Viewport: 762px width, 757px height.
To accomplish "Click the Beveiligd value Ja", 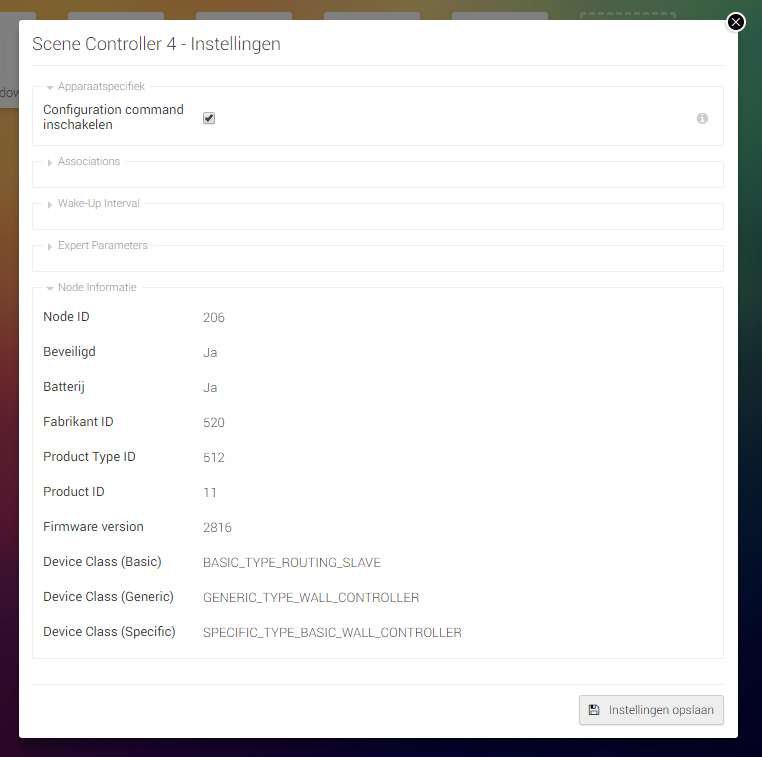I will click(x=210, y=352).
